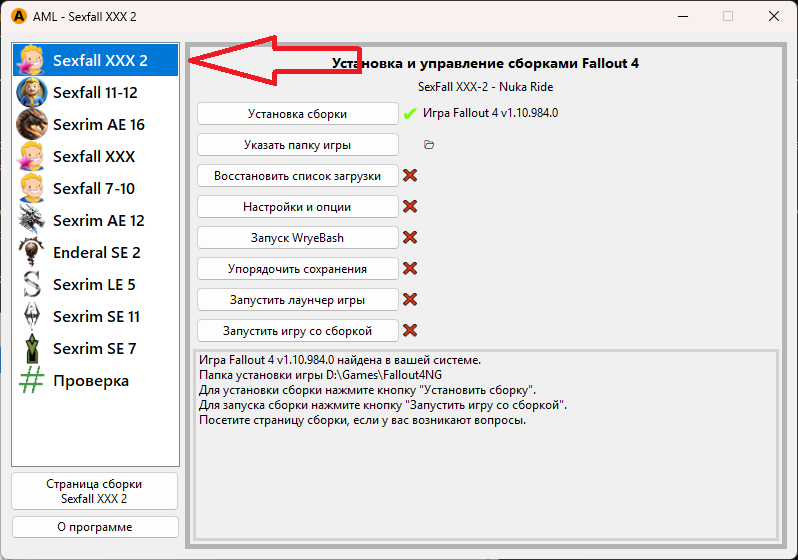Select Sexfall 7-10 in the build list
This screenshot has width=798, height=560.
pyautogui.click(x=94, y=188)
